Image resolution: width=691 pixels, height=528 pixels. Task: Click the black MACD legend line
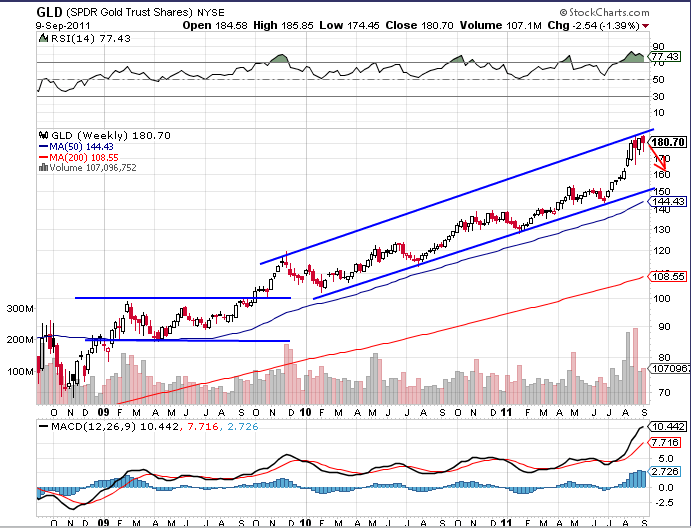(43, 427)
